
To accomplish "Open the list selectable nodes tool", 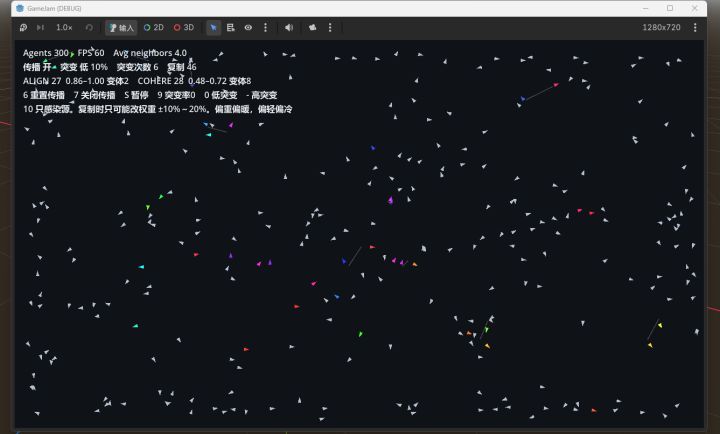I will point(231,28).
